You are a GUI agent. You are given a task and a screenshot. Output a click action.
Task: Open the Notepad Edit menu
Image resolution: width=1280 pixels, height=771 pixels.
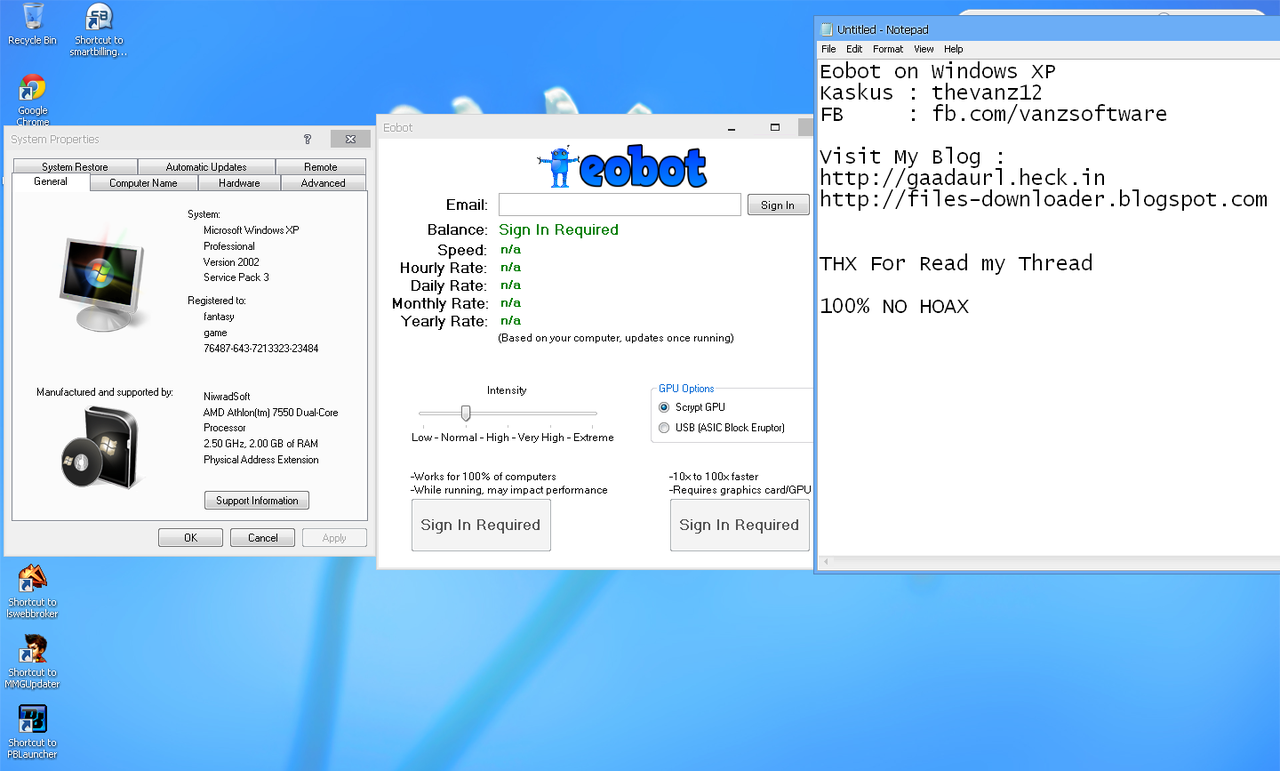coord(854,49)
